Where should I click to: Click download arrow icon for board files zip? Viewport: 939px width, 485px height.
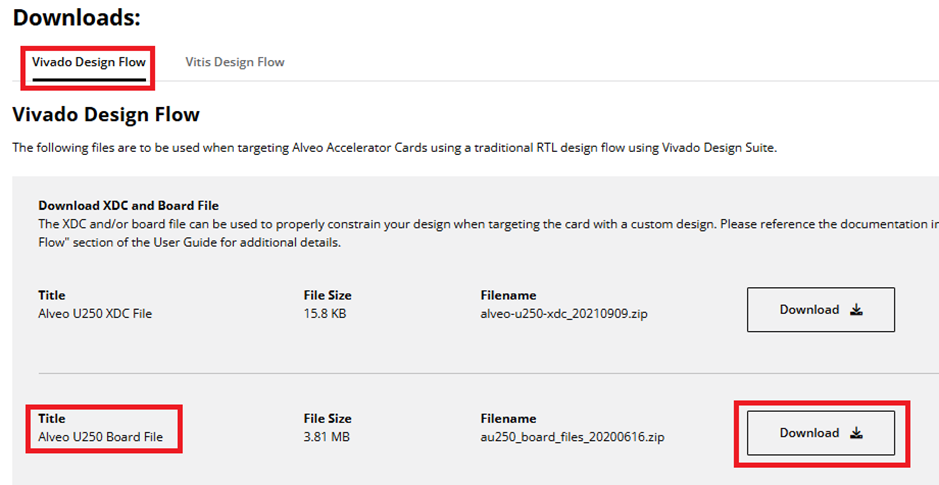[856, 433]
